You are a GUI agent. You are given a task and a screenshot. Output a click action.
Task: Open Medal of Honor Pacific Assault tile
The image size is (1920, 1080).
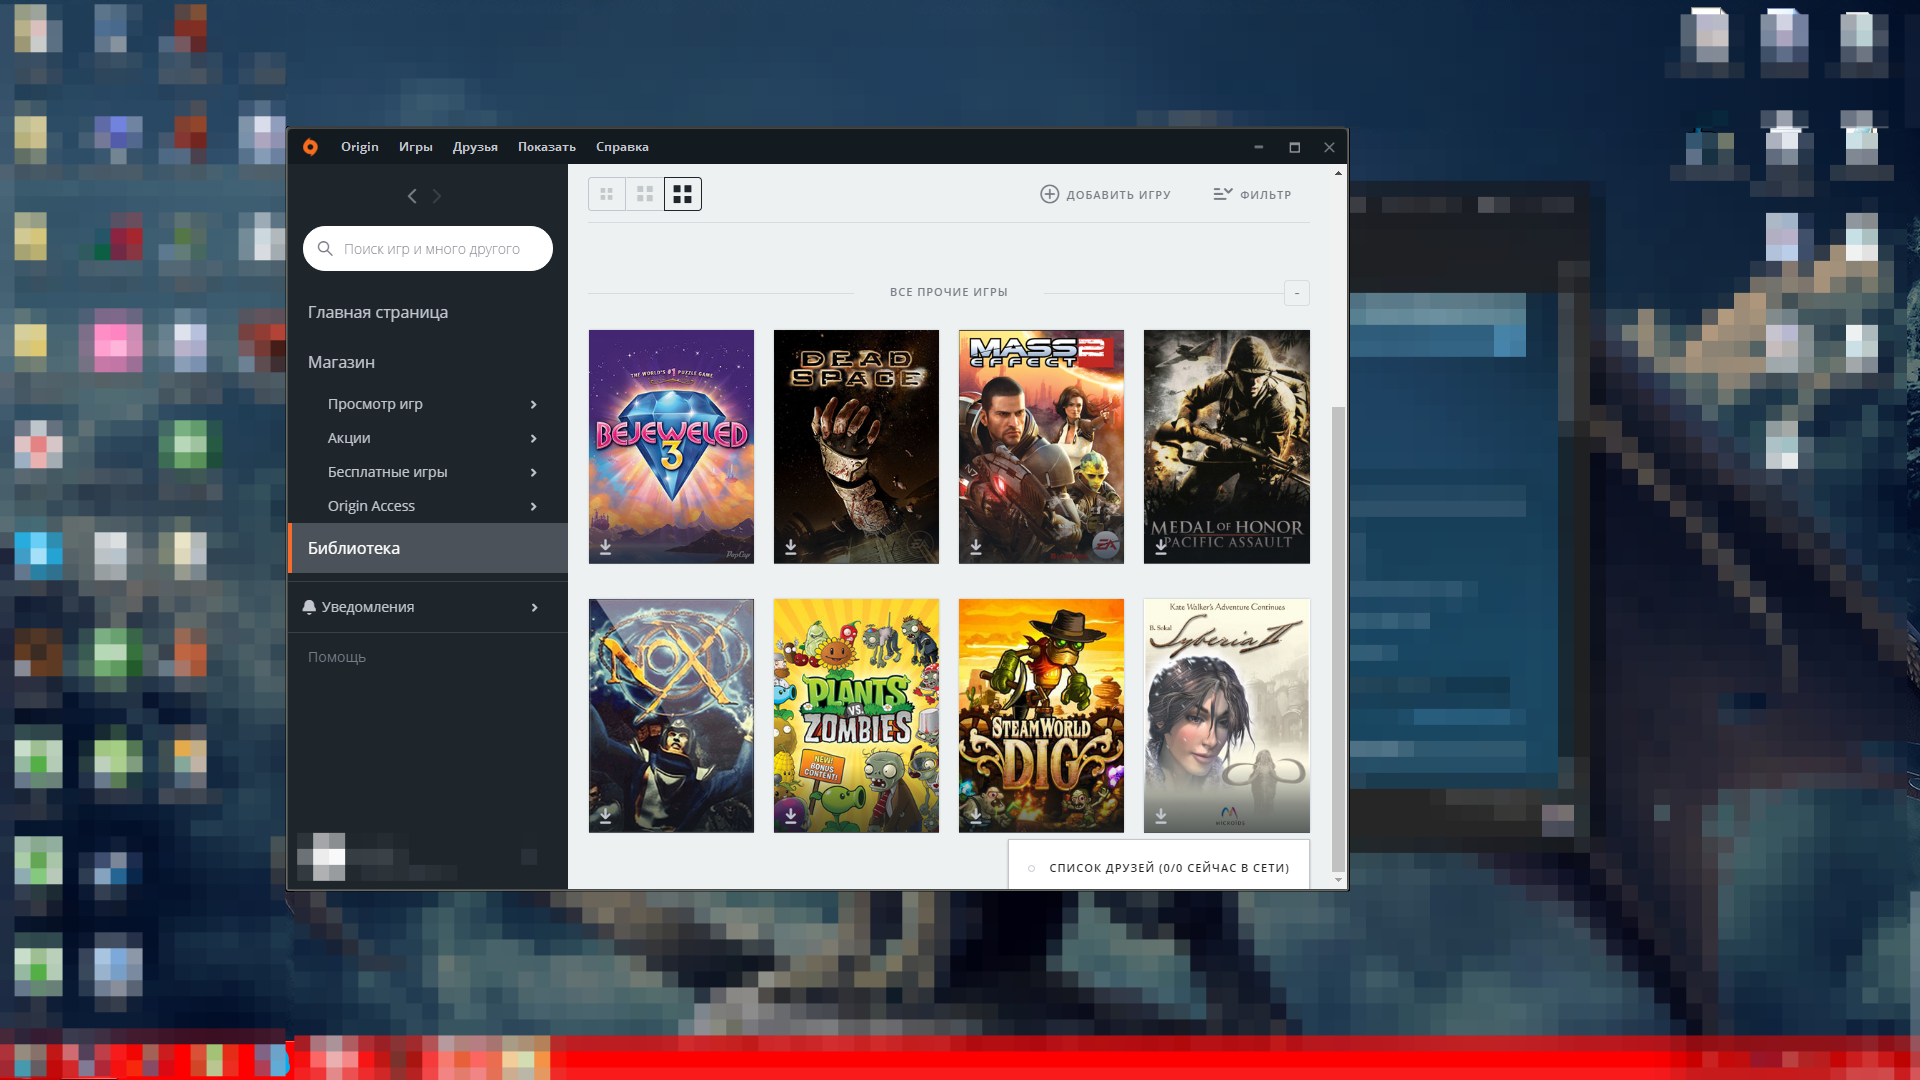1227,447
